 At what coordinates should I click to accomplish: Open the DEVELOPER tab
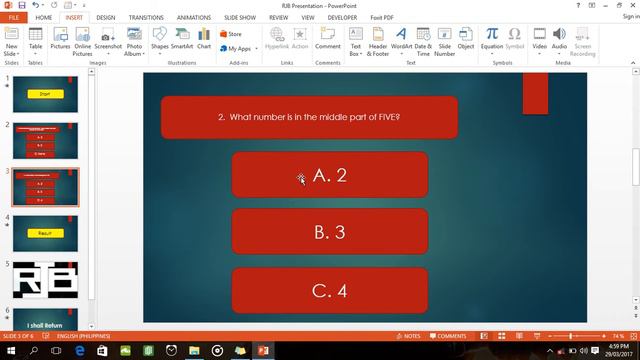[x=342, y=18]
